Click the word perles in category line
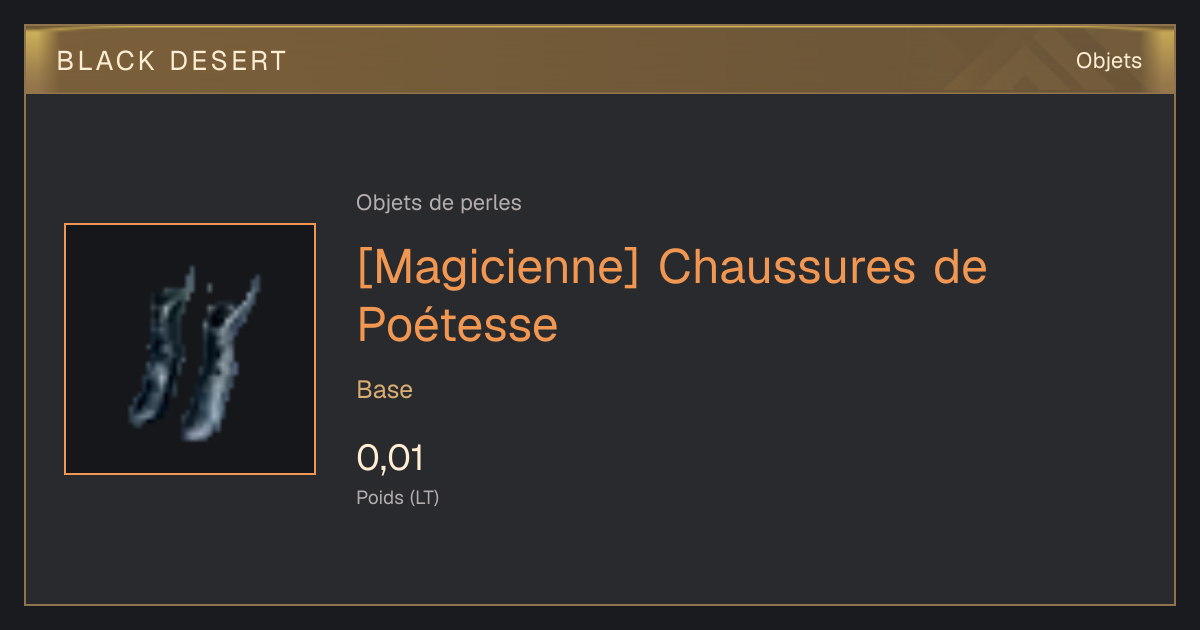This screenshot has height=630, width=1200. point(491,204)
